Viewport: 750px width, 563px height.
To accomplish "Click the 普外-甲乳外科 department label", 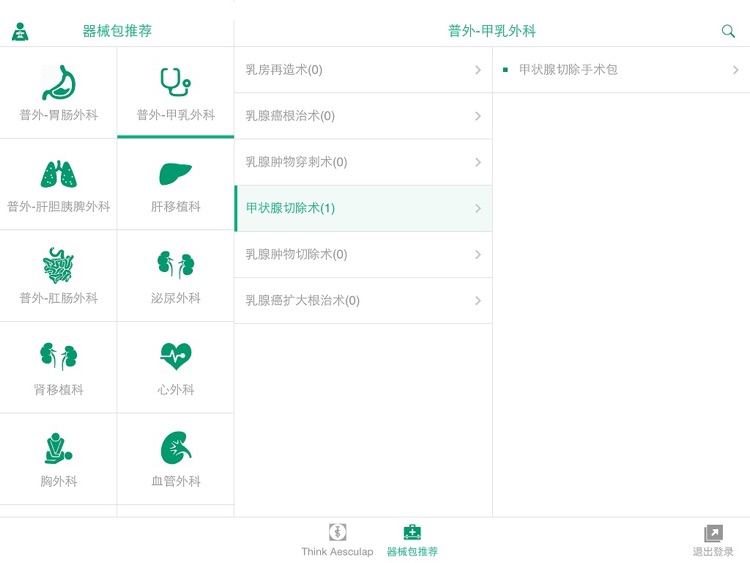I will 176,115.
